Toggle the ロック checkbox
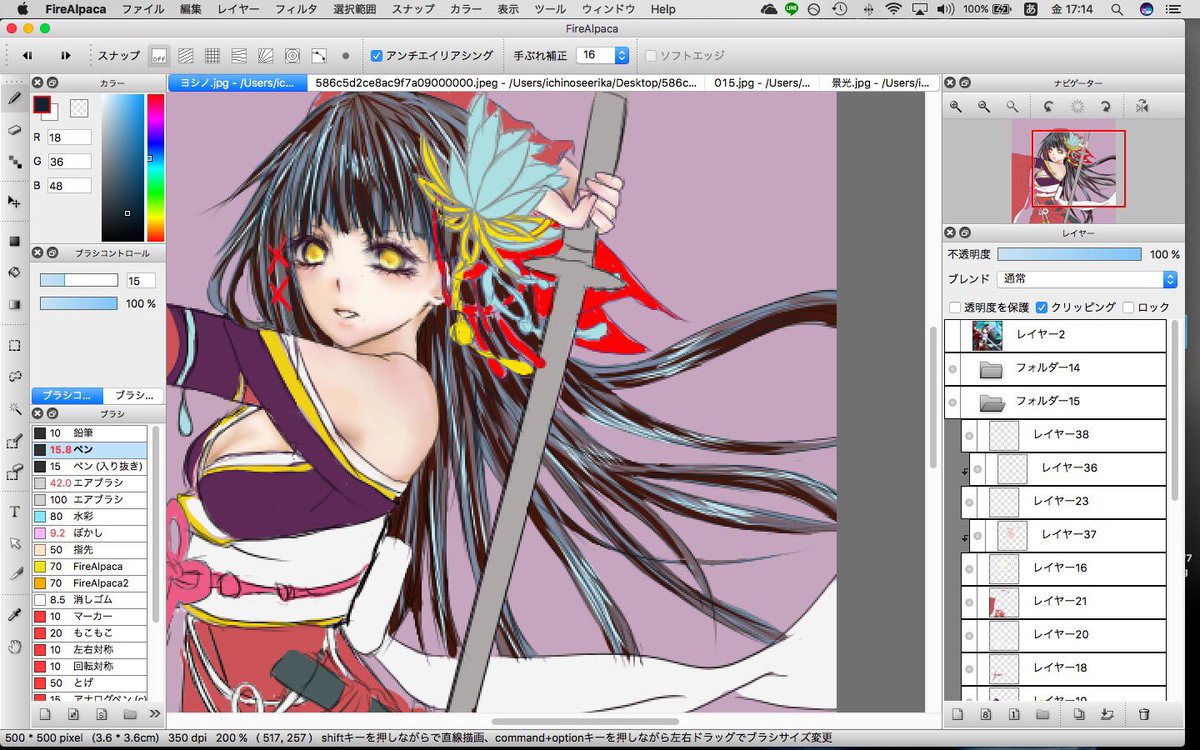Screen dimensions: 1200x750 click(1129, 307)
